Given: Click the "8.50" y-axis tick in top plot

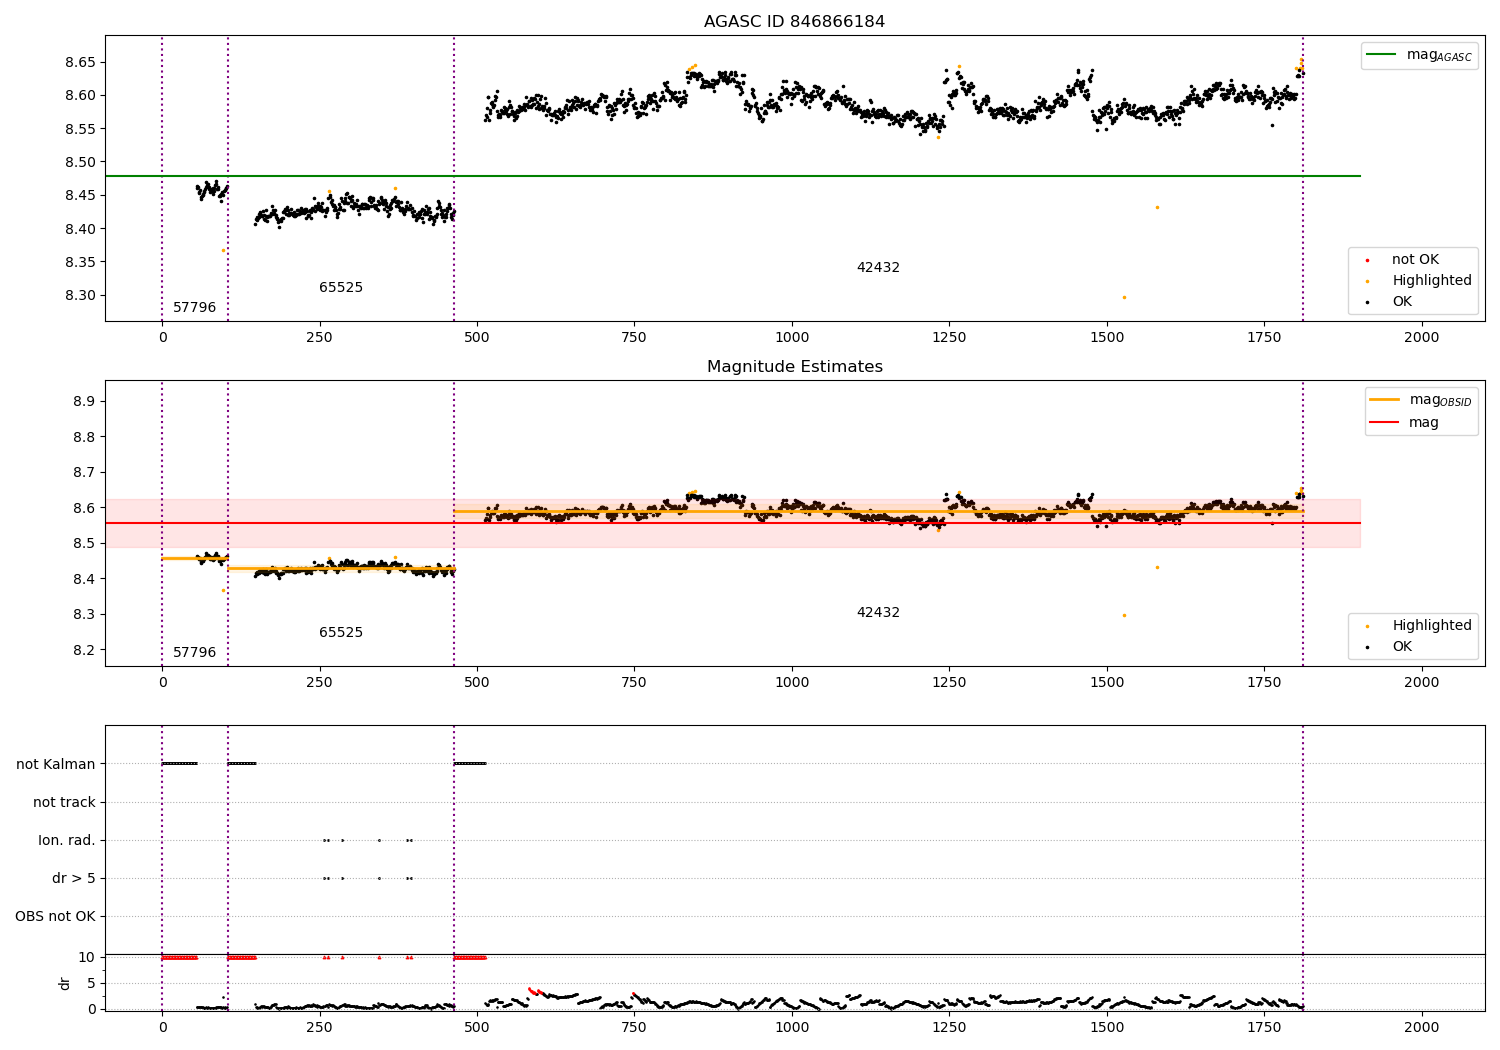Looking at the screenshot, I should click(x=81, y=162).
